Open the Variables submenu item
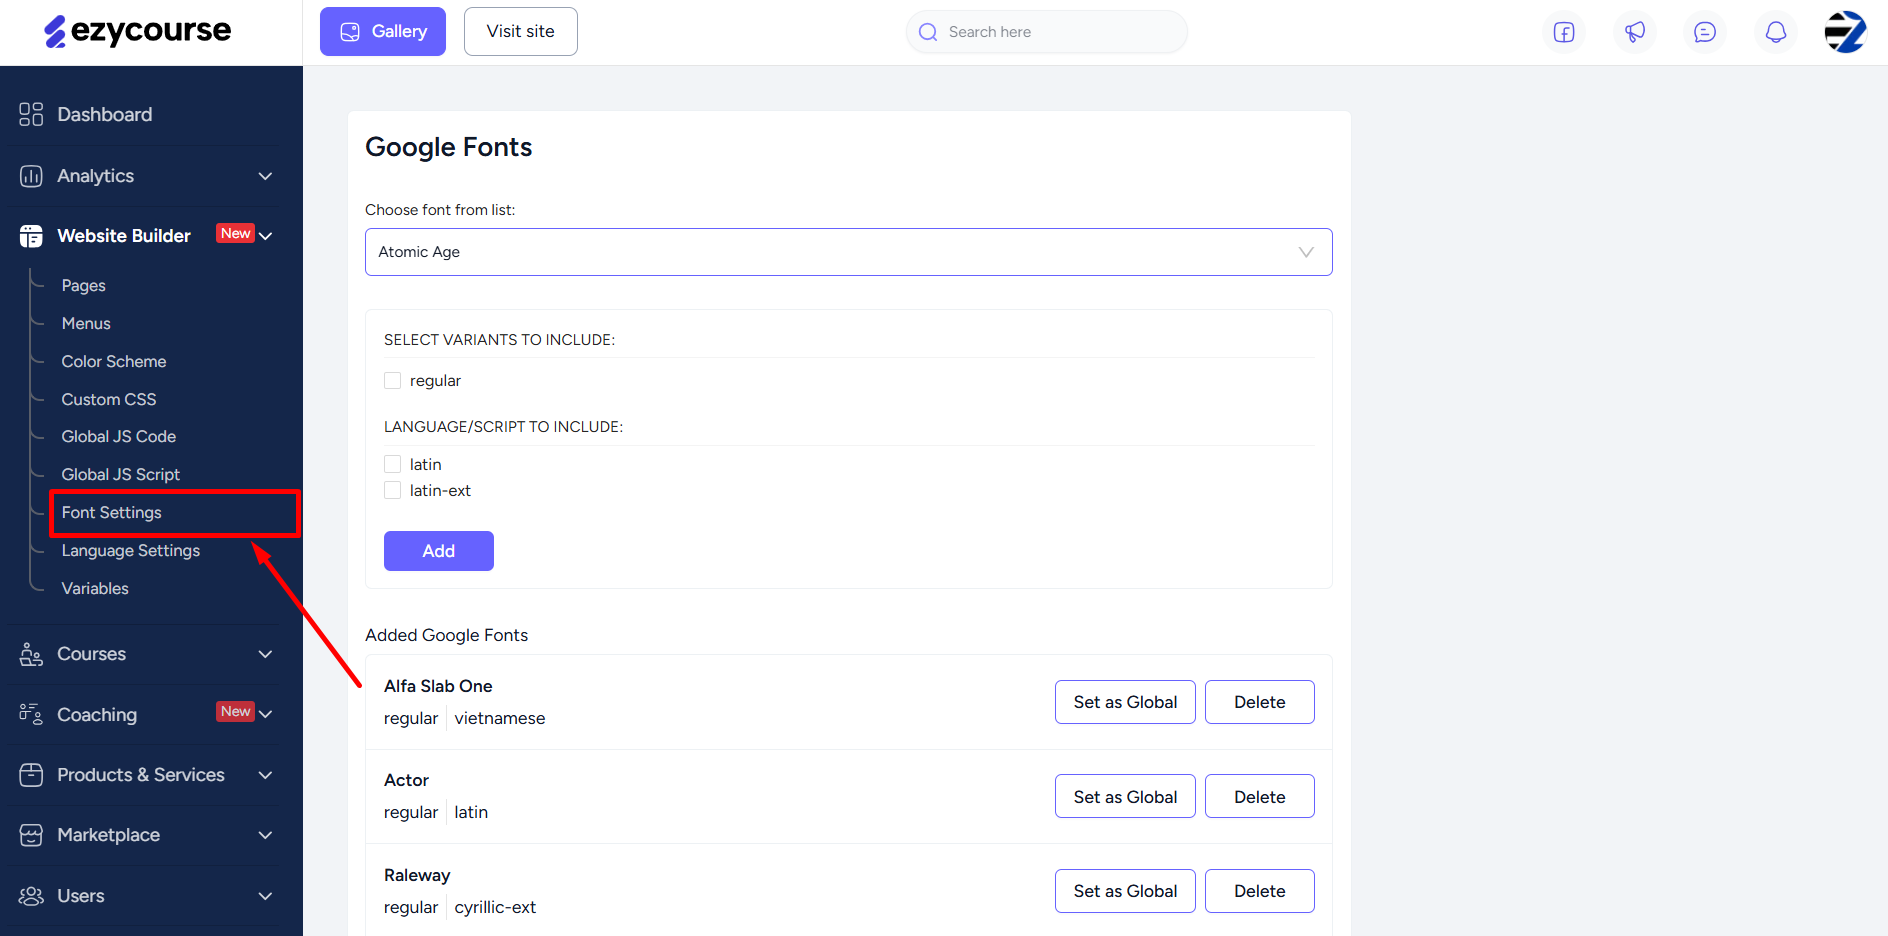 pyautogui.click(x=95, y=589)
